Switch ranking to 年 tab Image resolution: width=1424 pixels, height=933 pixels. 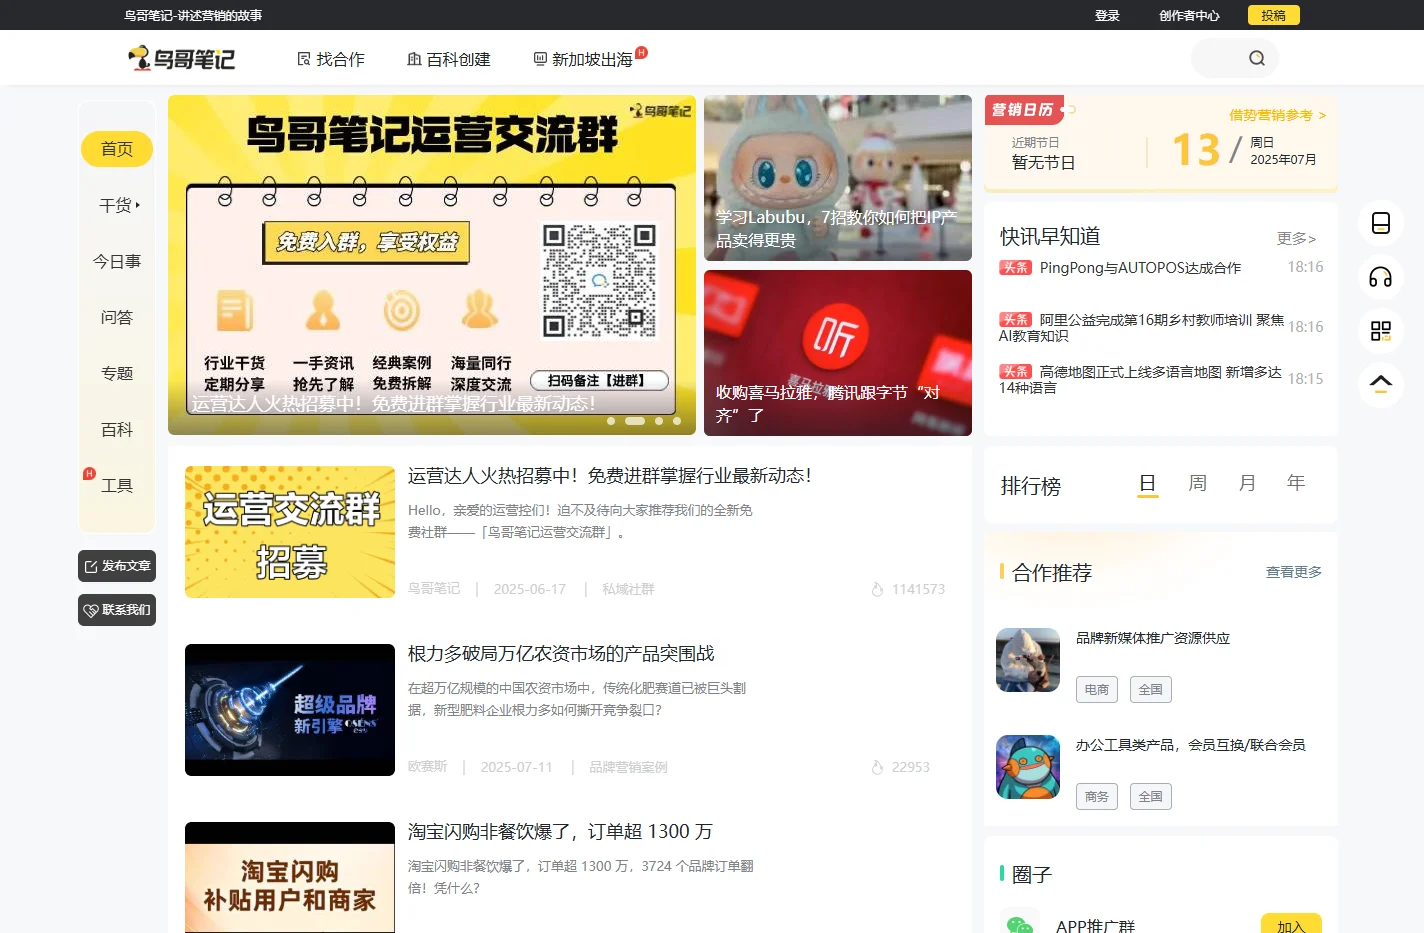[x=1296, y=483]
